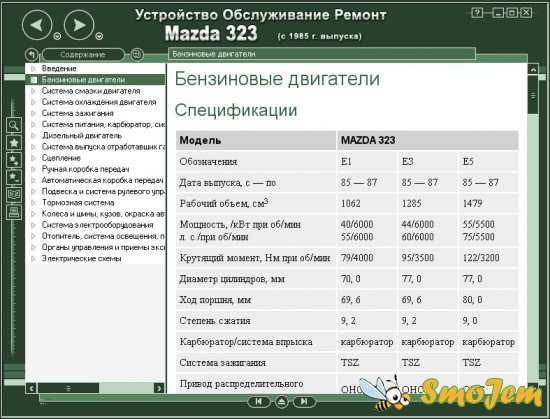Screen dimensions: 550x419
Task: Open the book view icon in sidebar
Action: 14,195
